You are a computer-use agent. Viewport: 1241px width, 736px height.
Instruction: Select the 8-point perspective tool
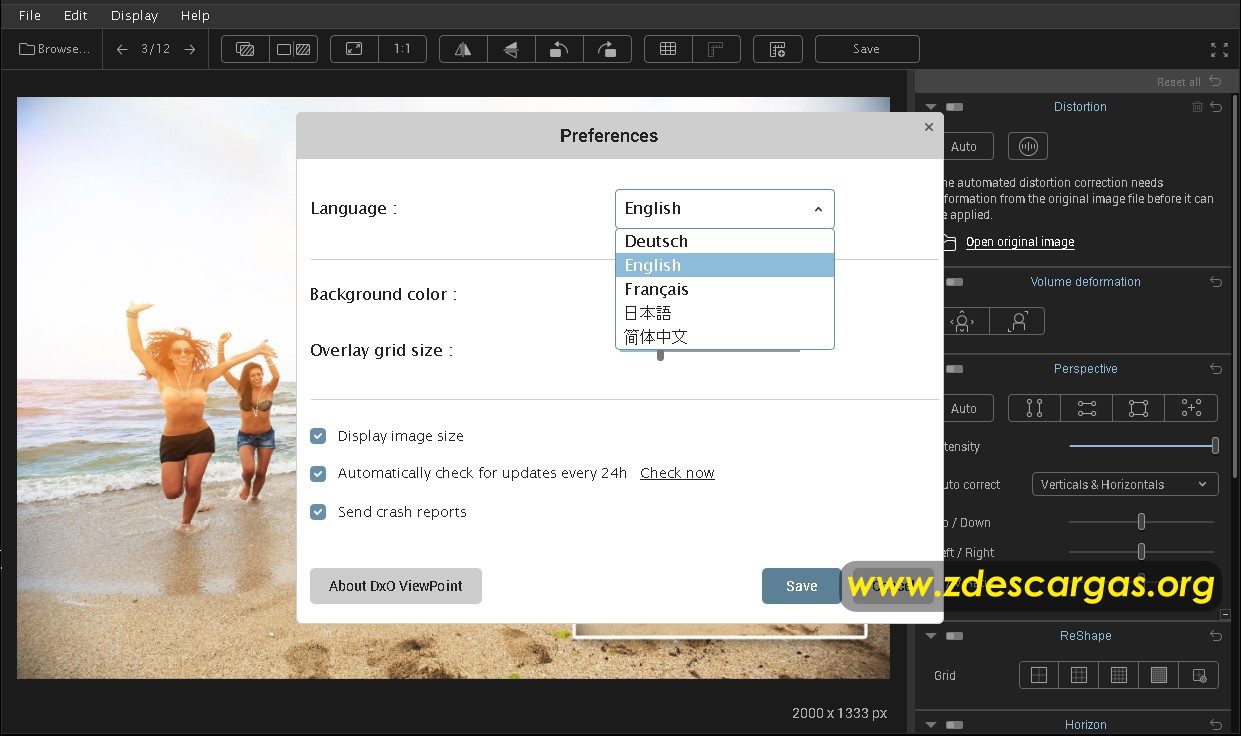tap(1191, 408)
